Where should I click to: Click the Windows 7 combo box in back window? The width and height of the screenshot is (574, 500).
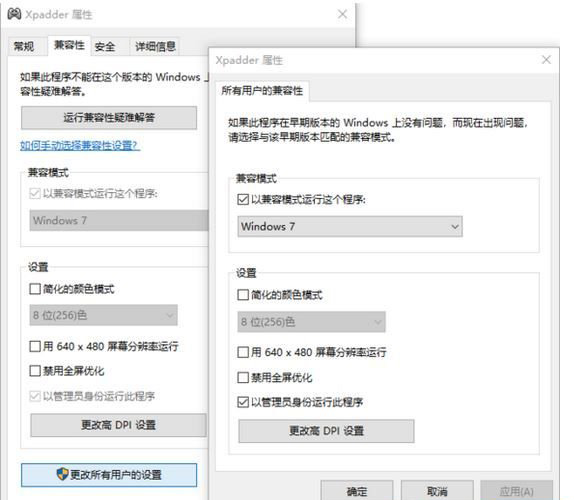(119, 220)
